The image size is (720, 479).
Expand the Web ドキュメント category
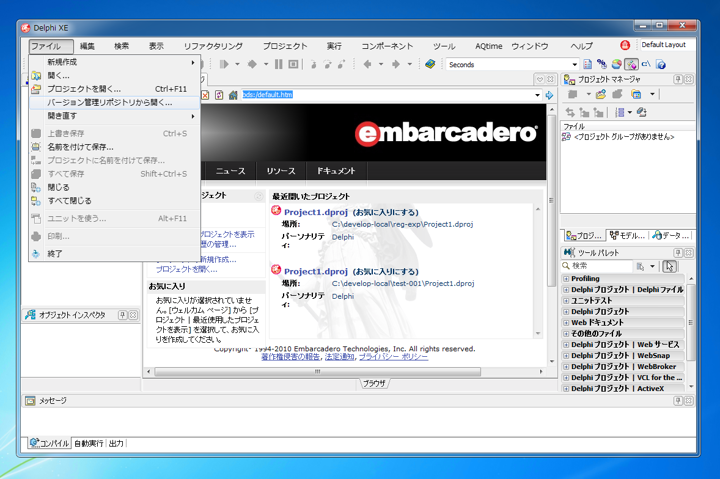pyautogui.click(x=566, y=323)
